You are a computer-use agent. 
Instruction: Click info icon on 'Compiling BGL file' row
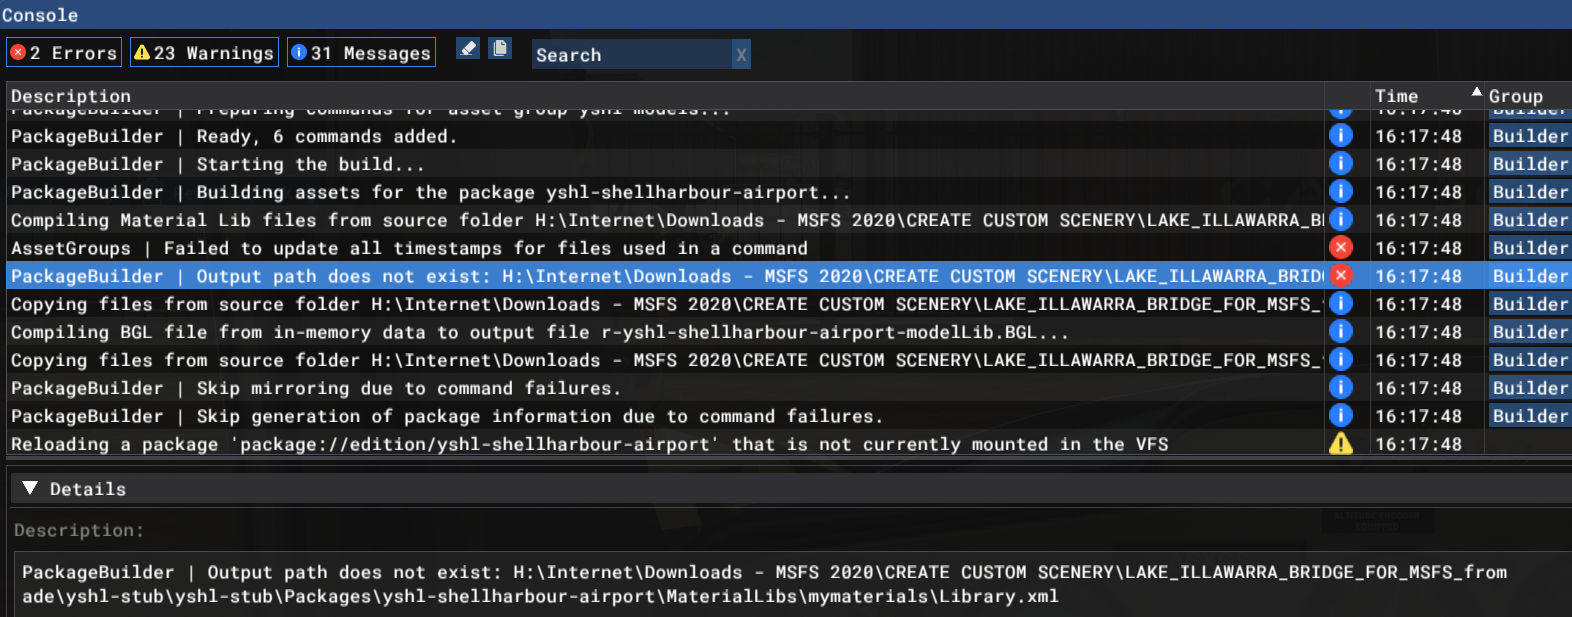click(x=1341, y=331)
